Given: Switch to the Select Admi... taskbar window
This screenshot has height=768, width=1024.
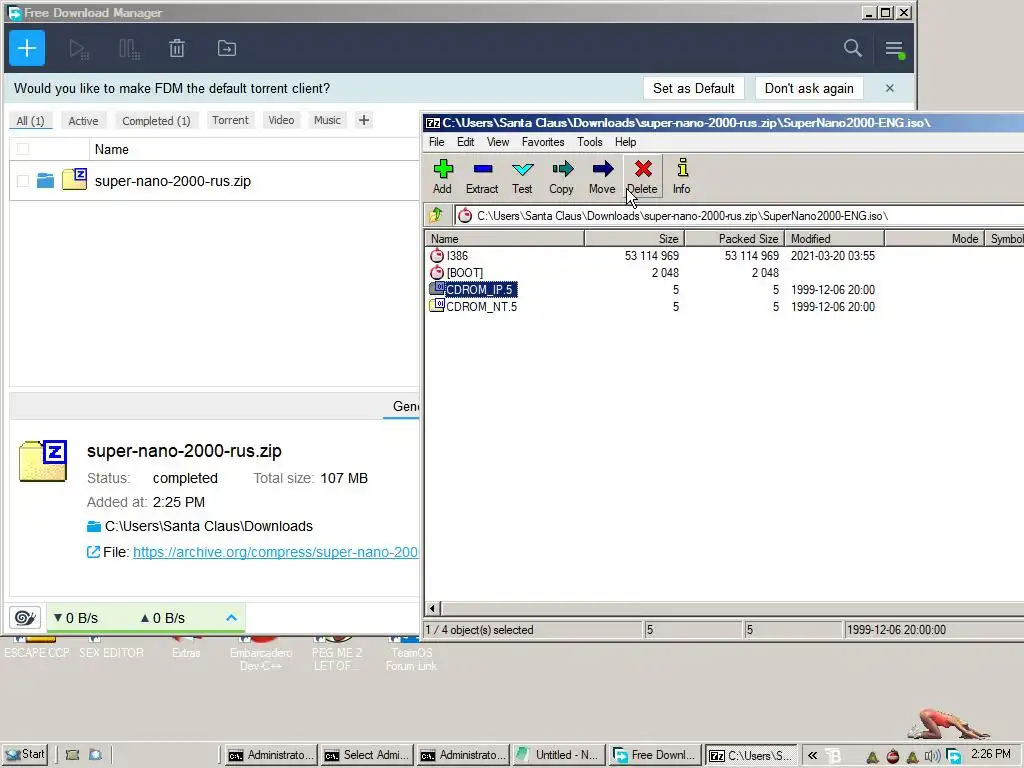Looking at the screenshot, I should tap(367, 756).
